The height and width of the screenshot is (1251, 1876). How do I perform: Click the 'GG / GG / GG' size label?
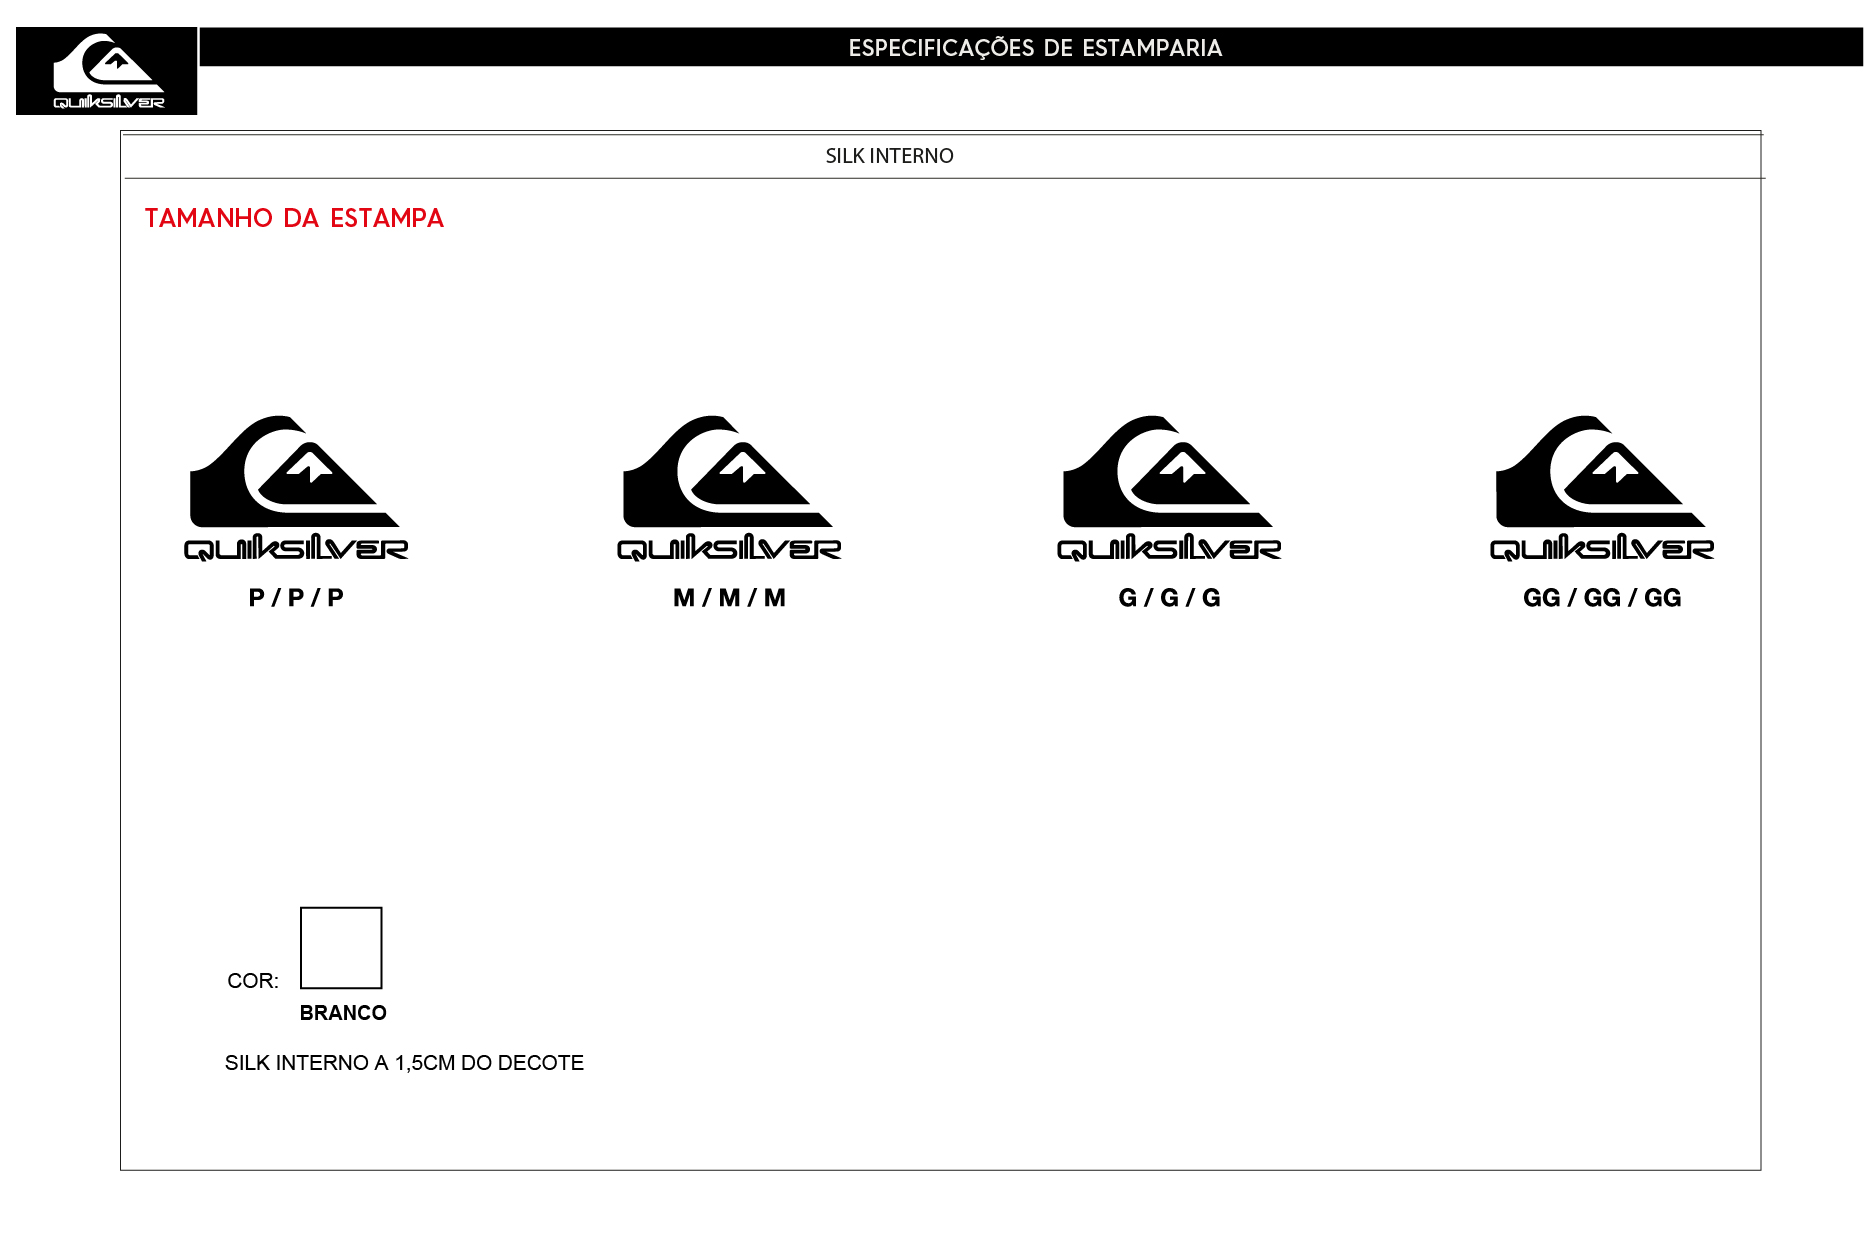(1602, 598)
